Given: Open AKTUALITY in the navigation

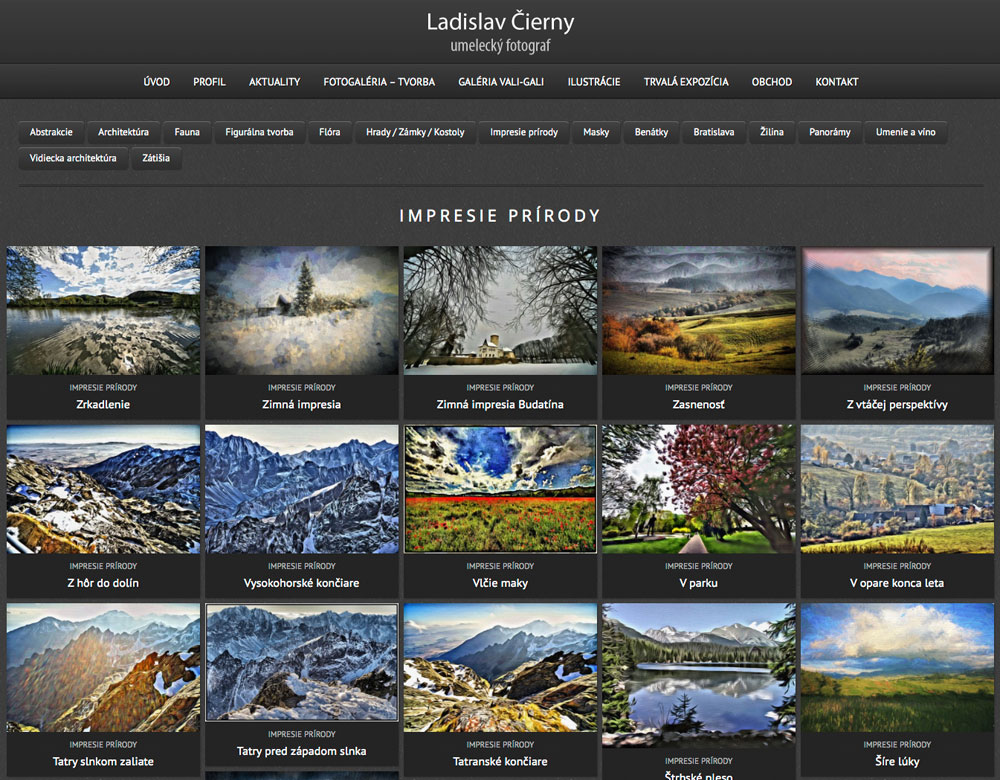Looking at the screenshot, I should click(274, 82).
